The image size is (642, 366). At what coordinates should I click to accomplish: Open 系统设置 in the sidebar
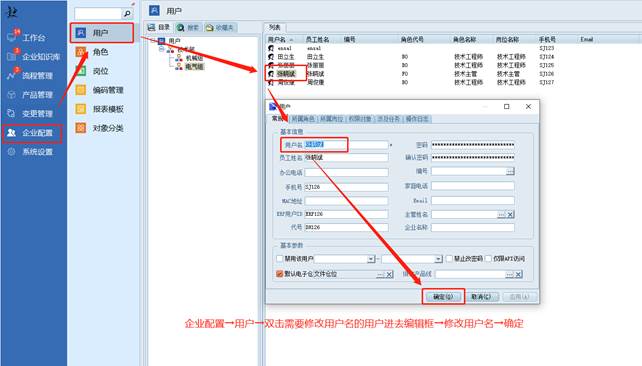37,152
